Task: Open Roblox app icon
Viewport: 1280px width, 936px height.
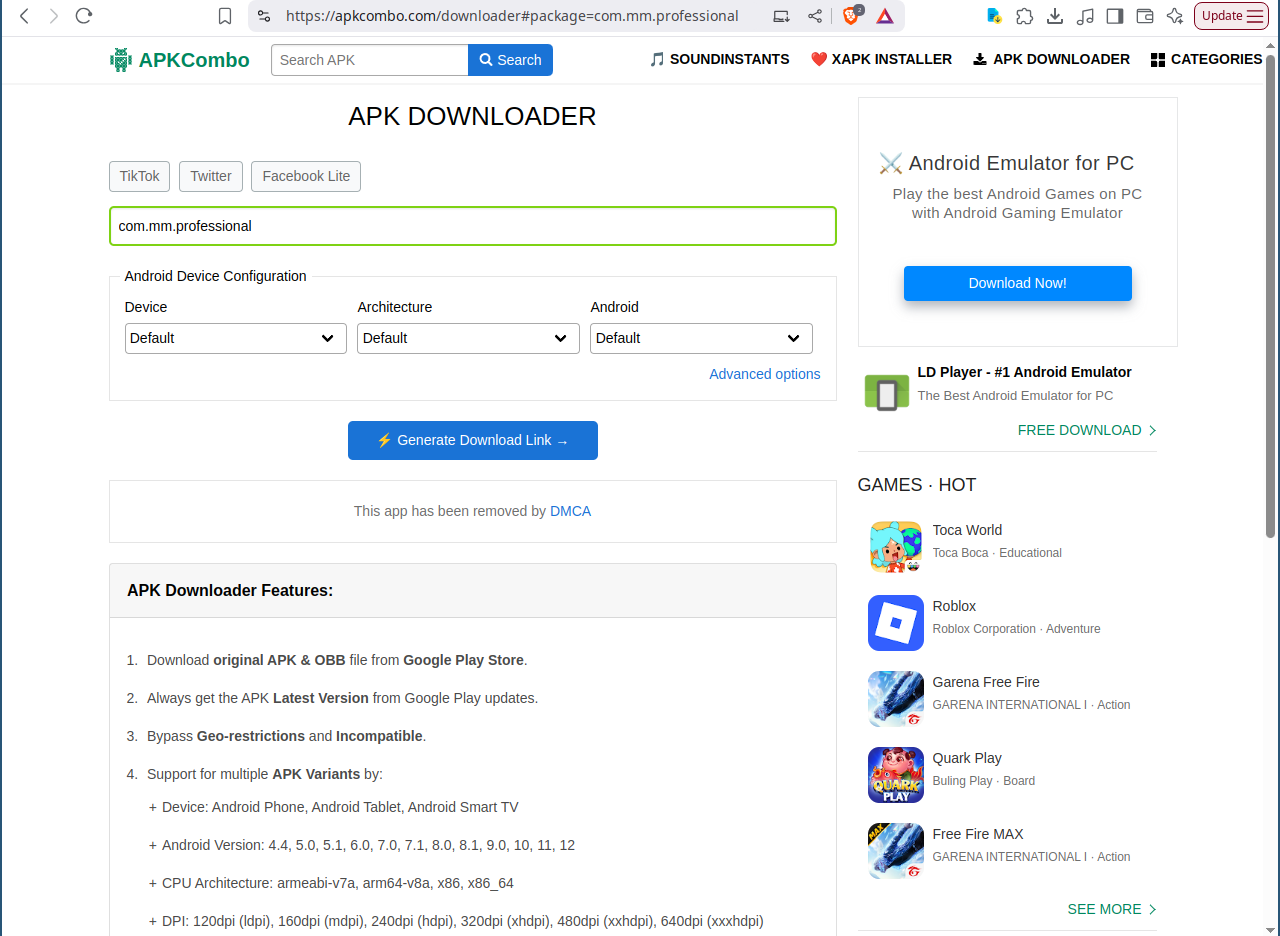Action: point(896,623)
